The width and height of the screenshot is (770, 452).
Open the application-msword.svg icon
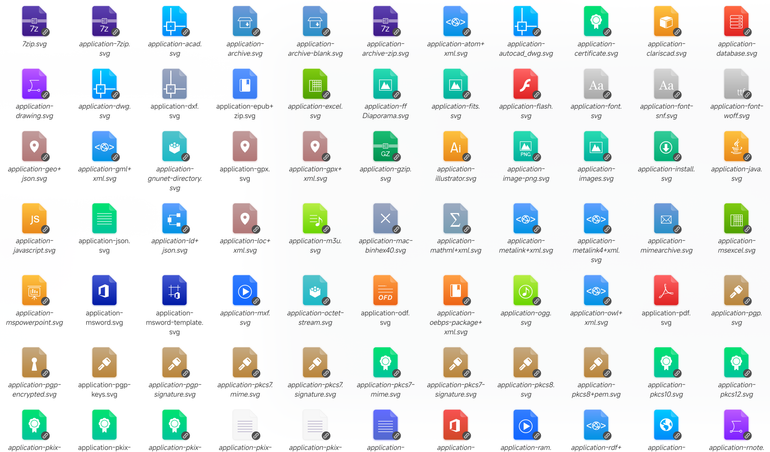pyautogui.click(x=104, y=290)
